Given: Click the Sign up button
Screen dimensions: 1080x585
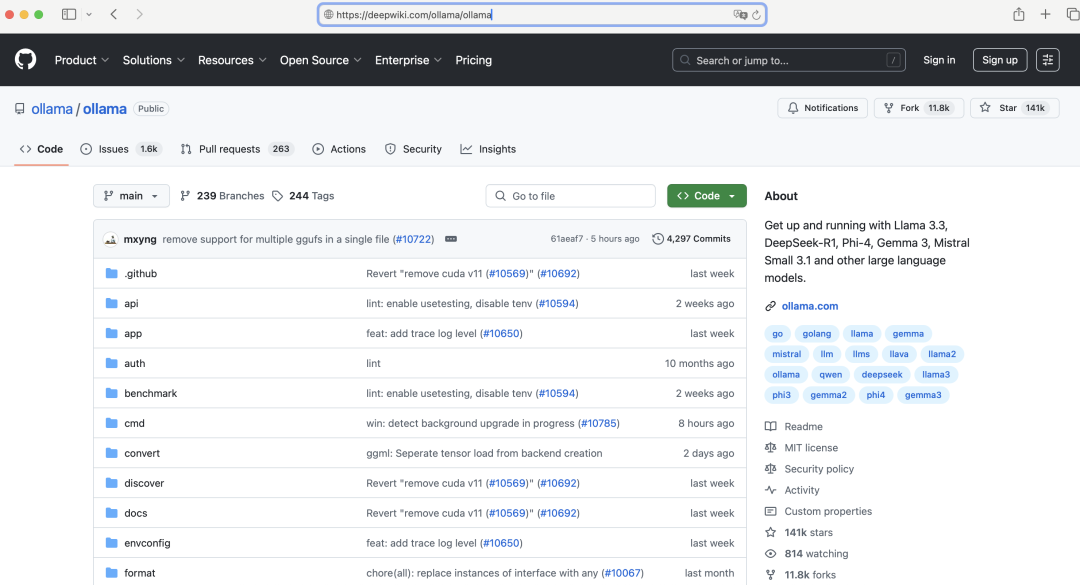Looking at the screenshot, I should pos(999,60).
